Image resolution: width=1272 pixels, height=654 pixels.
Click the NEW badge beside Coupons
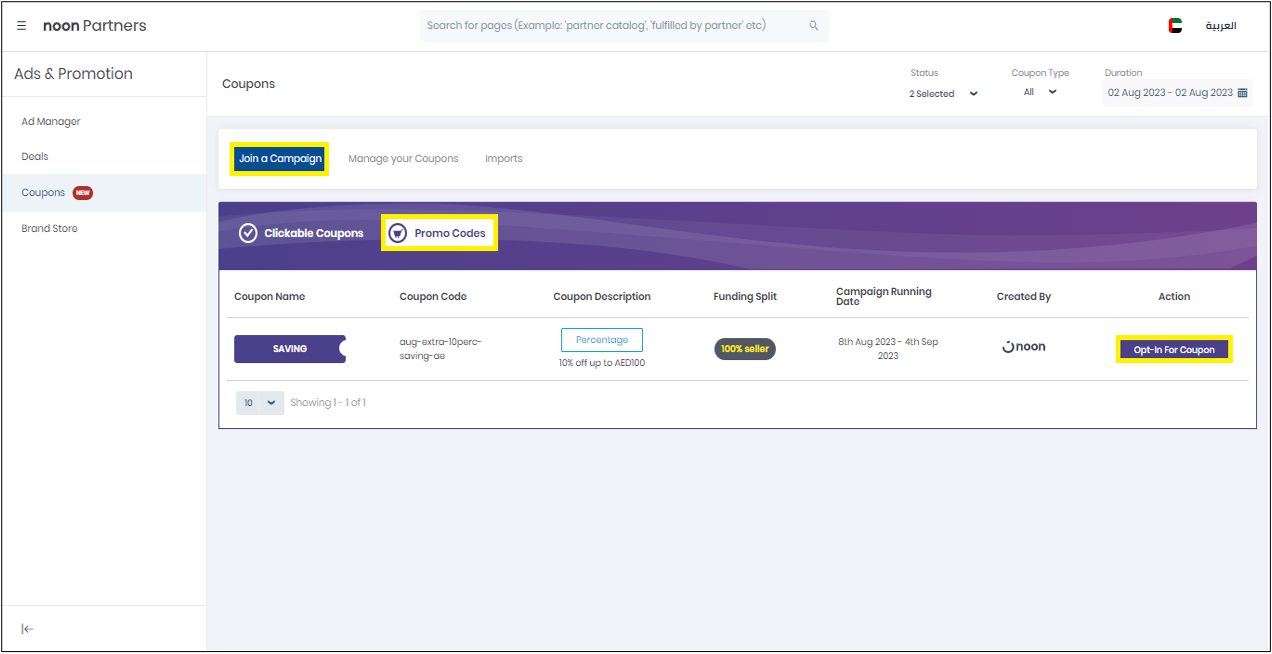[83, 193]
